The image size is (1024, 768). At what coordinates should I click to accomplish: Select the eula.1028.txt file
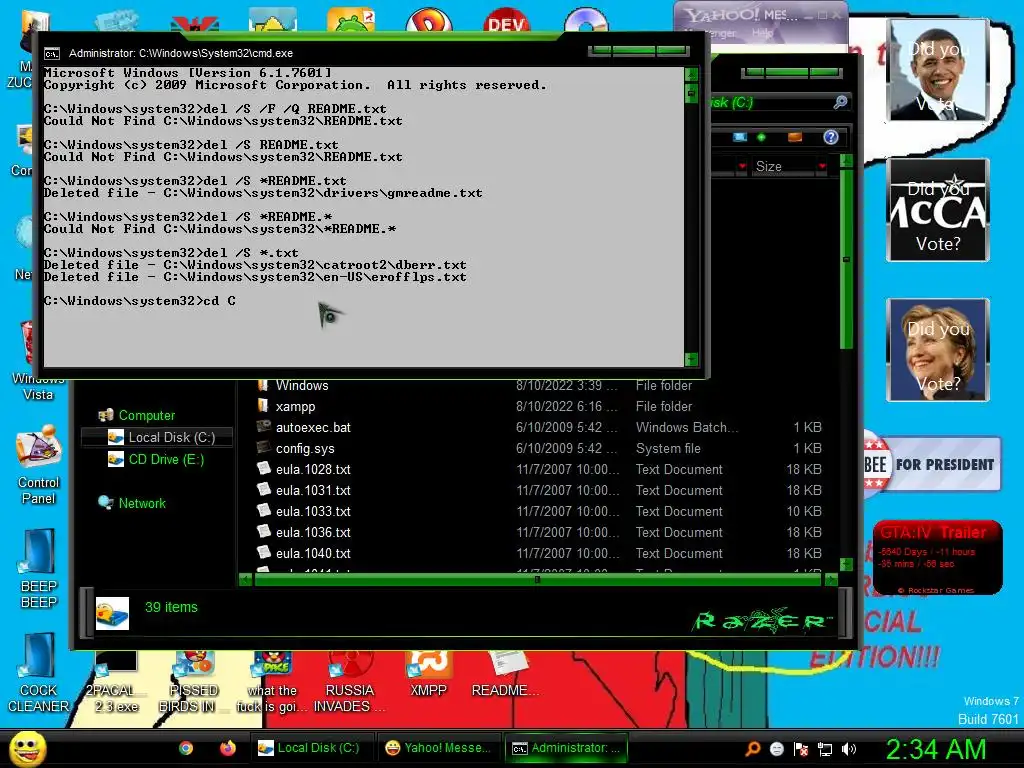[539, 469]
